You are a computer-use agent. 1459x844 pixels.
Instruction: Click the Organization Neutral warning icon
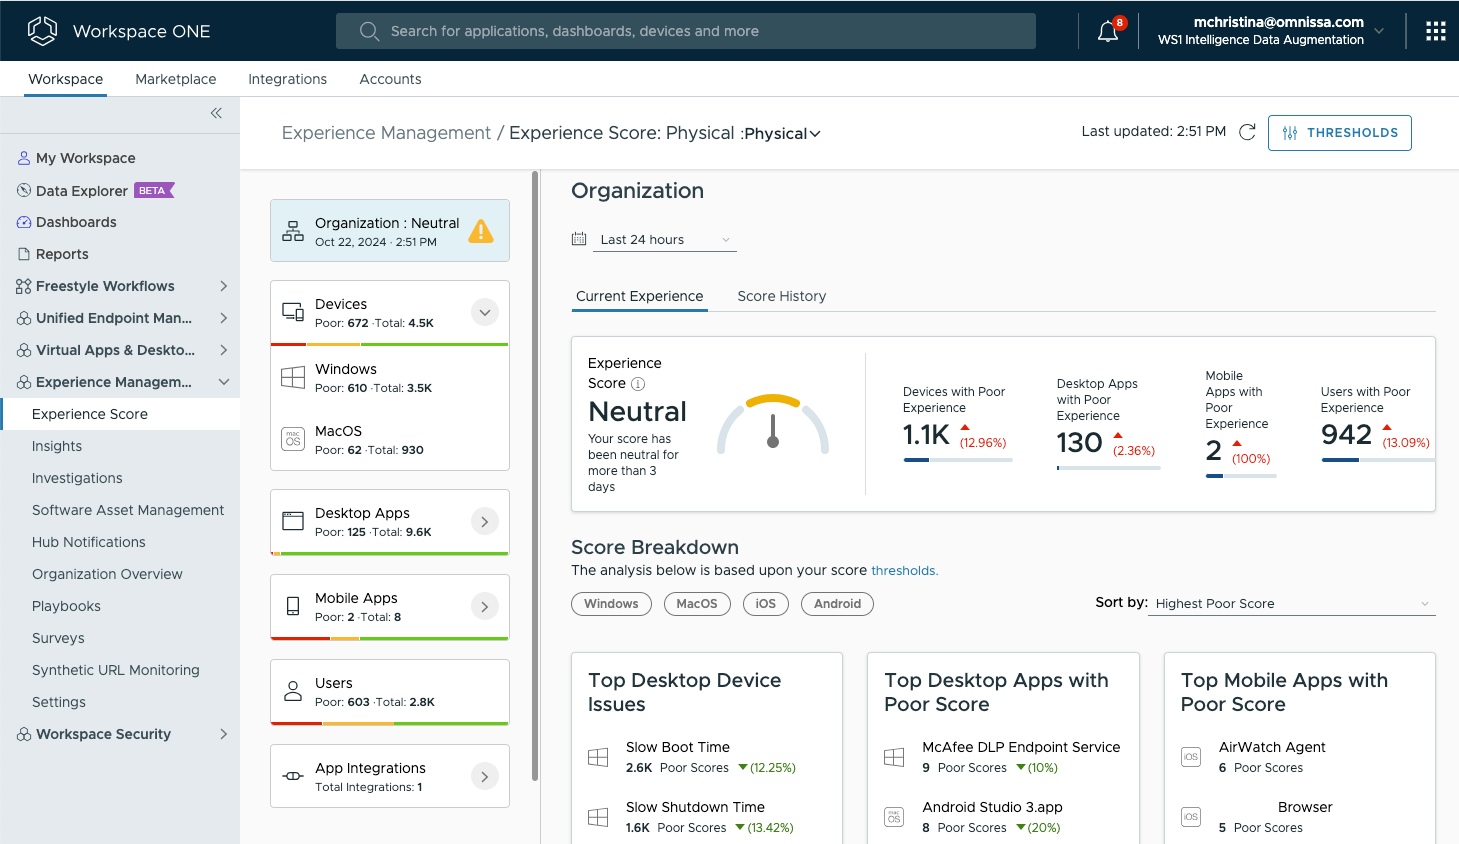pos(481,231)
